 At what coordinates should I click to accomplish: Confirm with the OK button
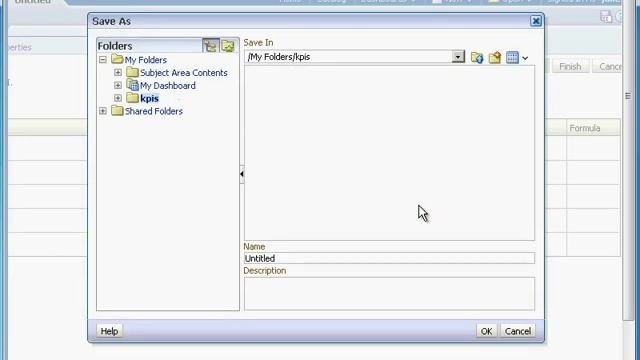[x=486, y=331]
